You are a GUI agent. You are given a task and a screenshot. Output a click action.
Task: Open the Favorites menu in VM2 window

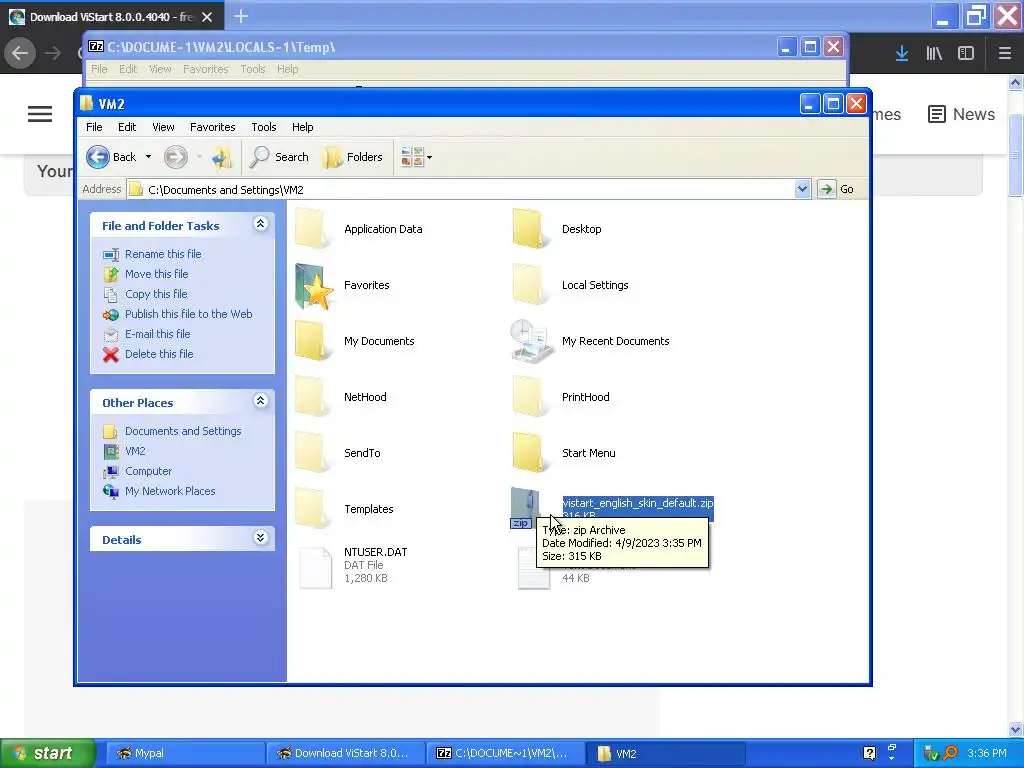212,127
